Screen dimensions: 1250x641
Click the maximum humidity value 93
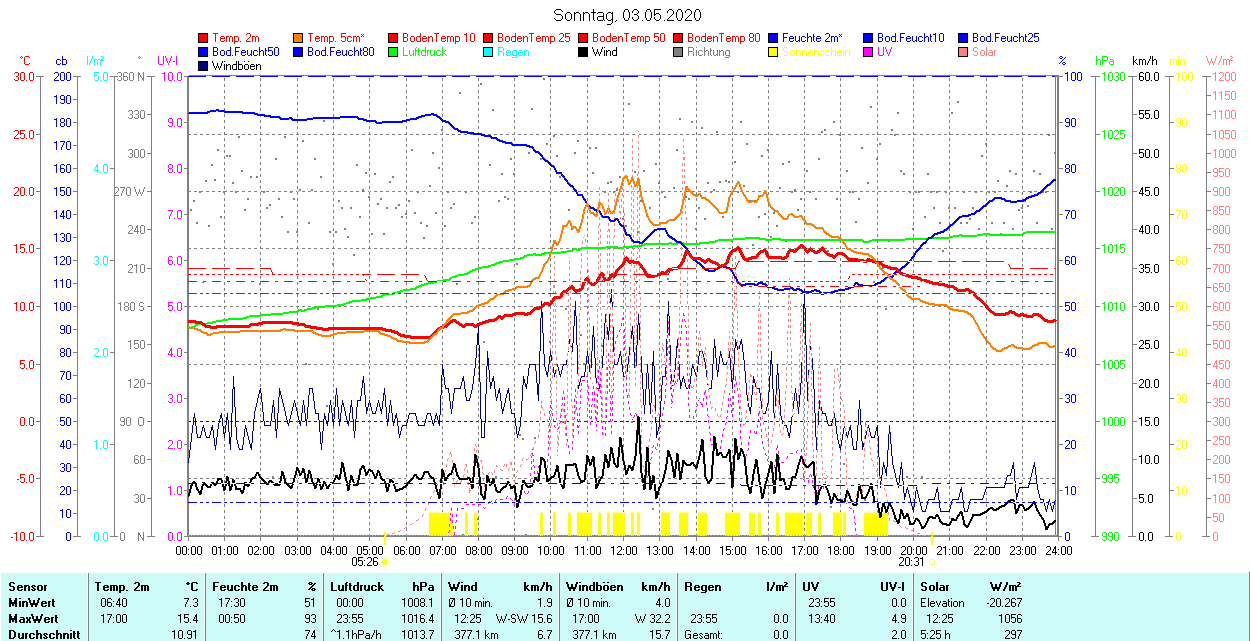pos(310,619)
